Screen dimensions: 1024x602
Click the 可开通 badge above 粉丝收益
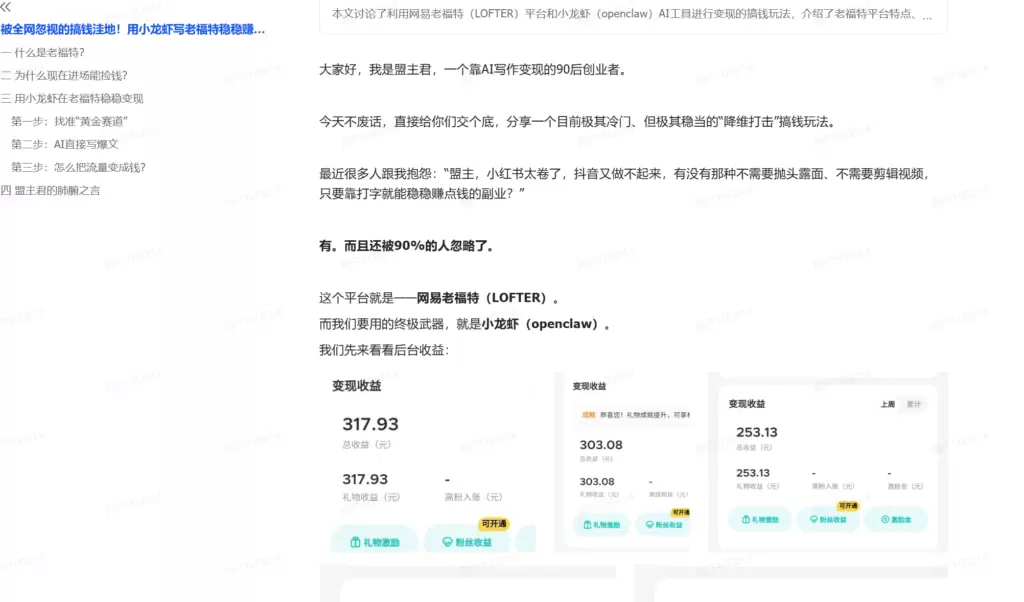click(x=494, y=524)
